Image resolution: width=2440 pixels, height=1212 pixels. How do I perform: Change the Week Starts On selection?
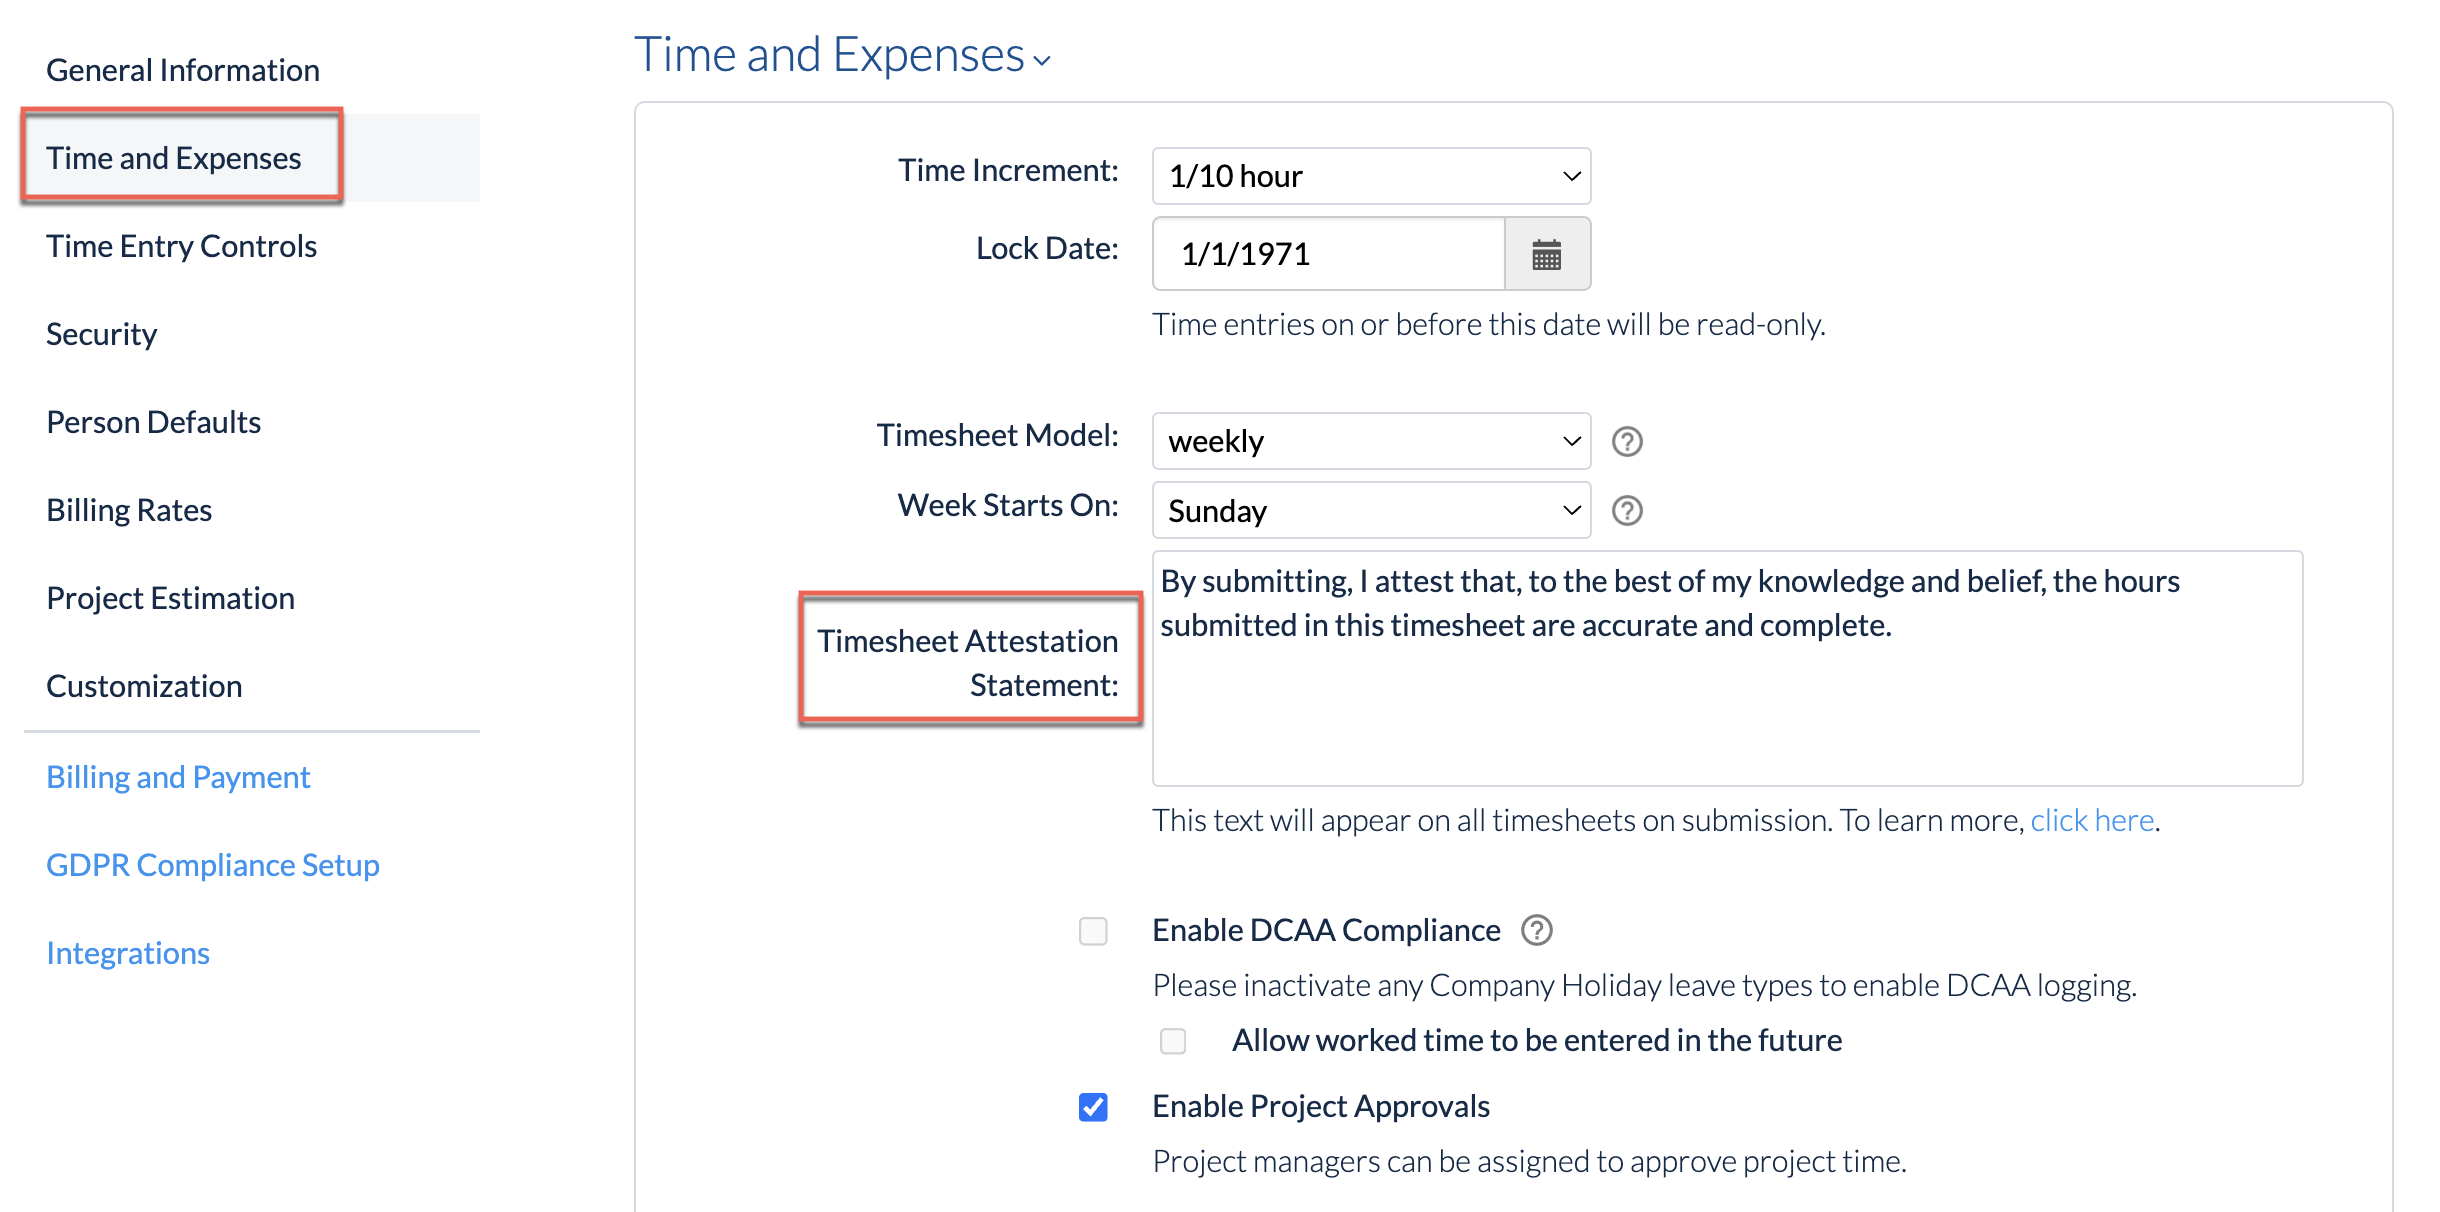tap(1370, 510)
